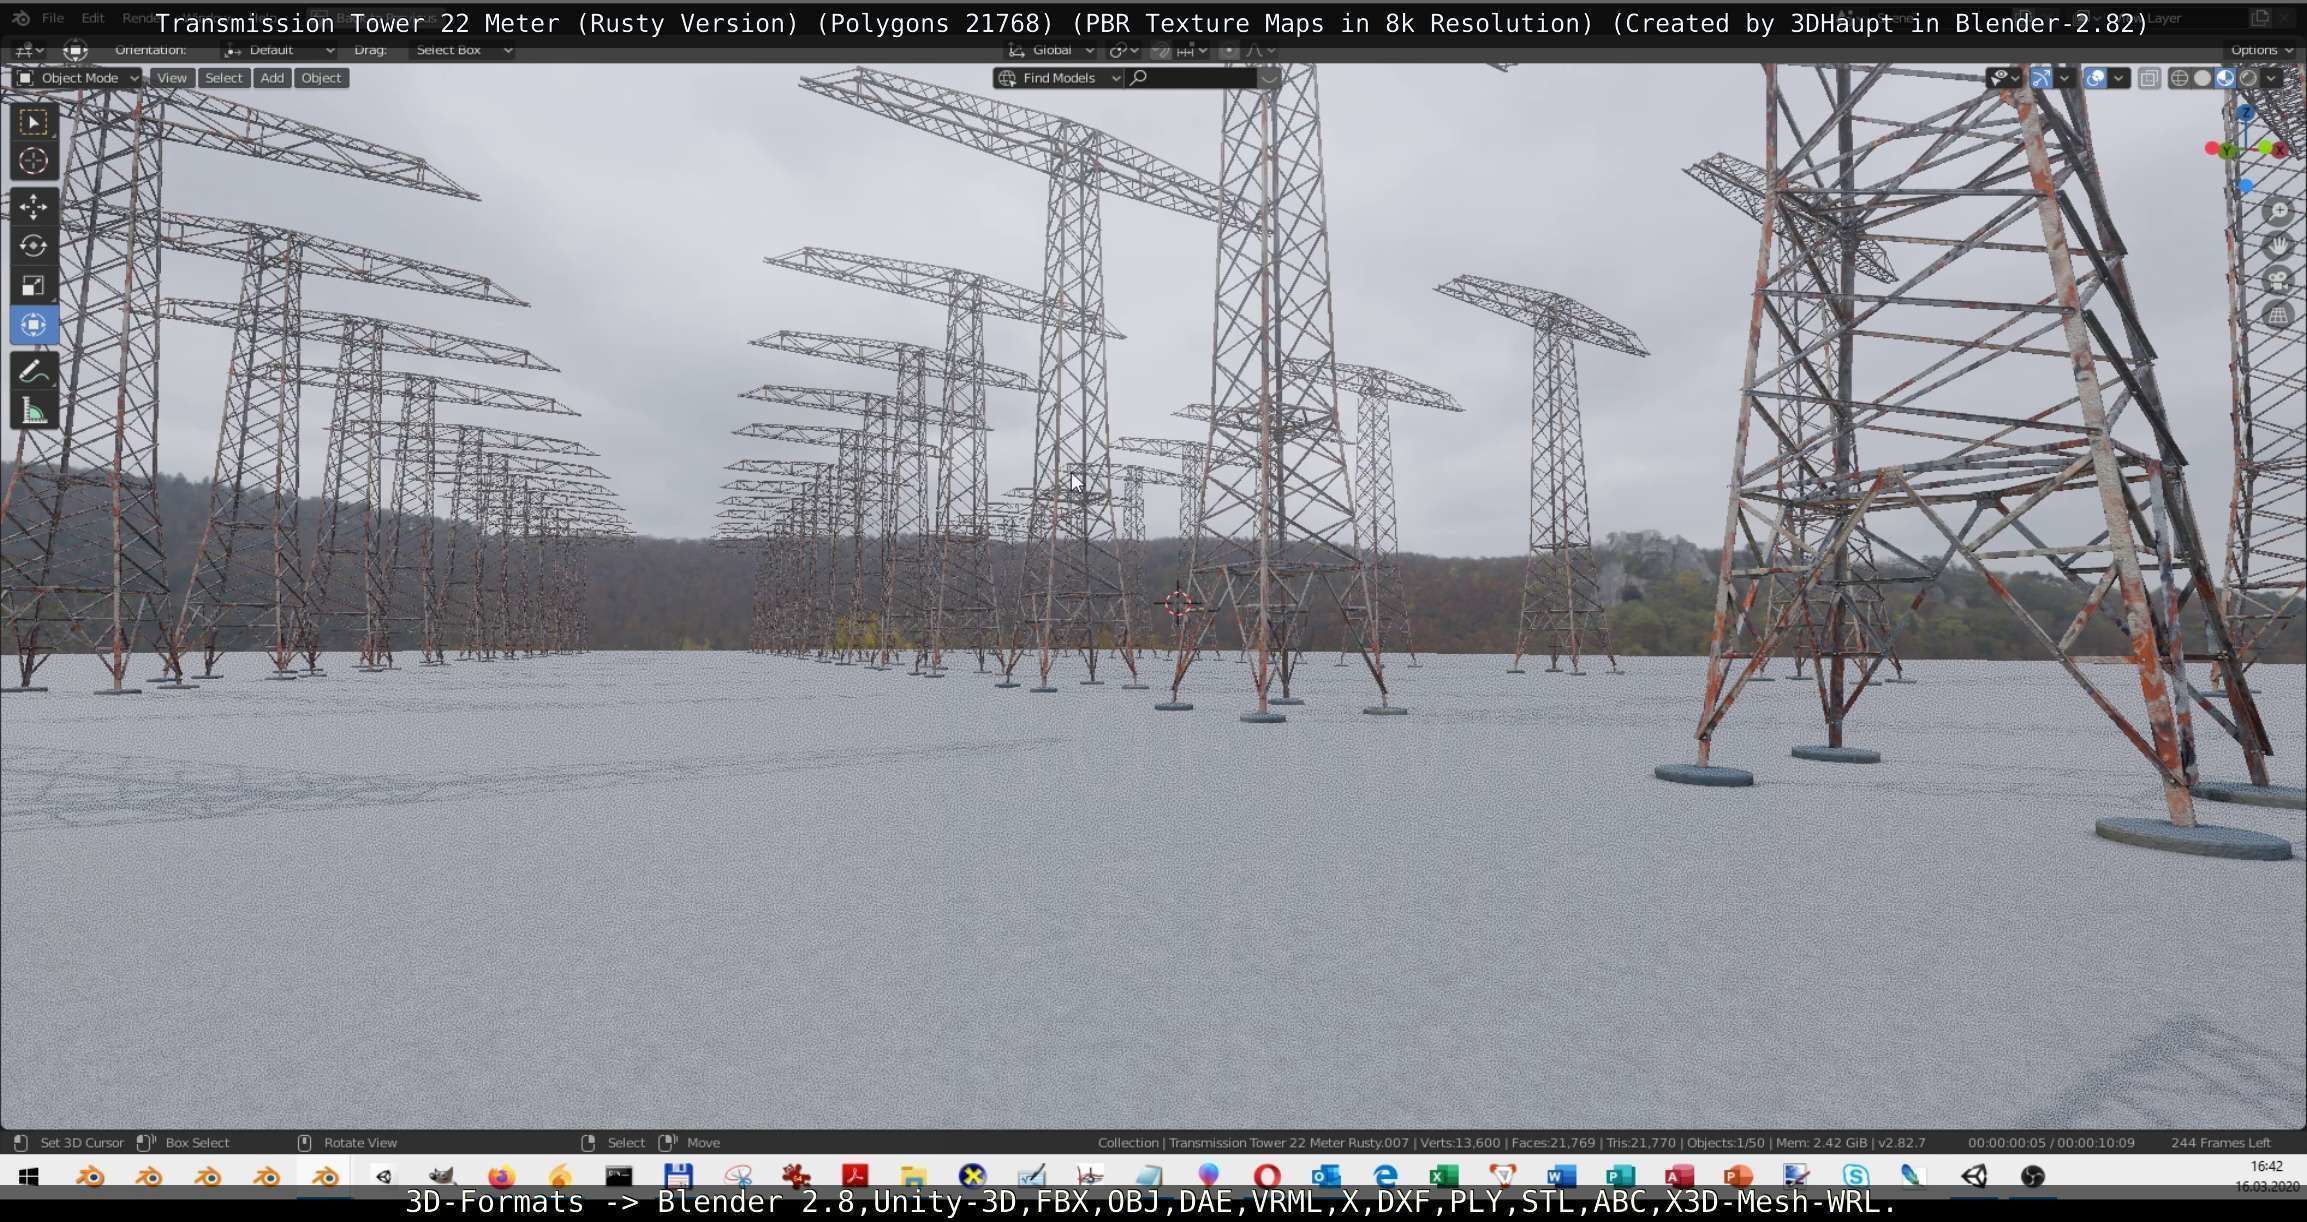Open the command prompt taskbar icon
This screenshot has height=1222, width=2307.
tap(619, 1176)
